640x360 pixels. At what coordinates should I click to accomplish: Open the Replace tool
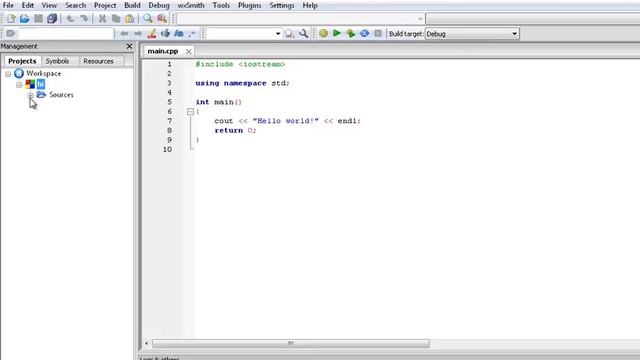162,18
